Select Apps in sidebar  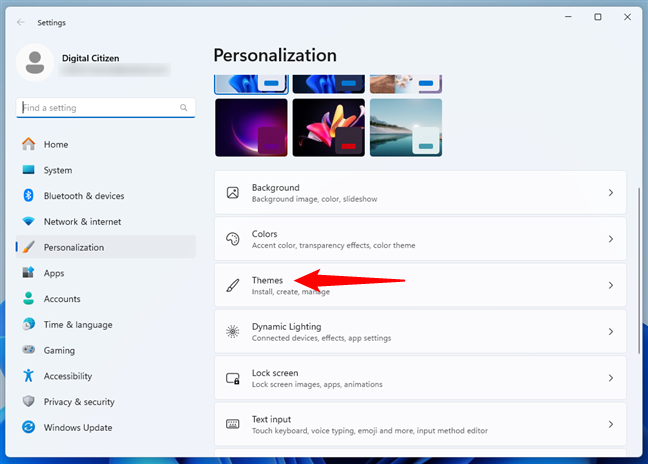point(106,273)
